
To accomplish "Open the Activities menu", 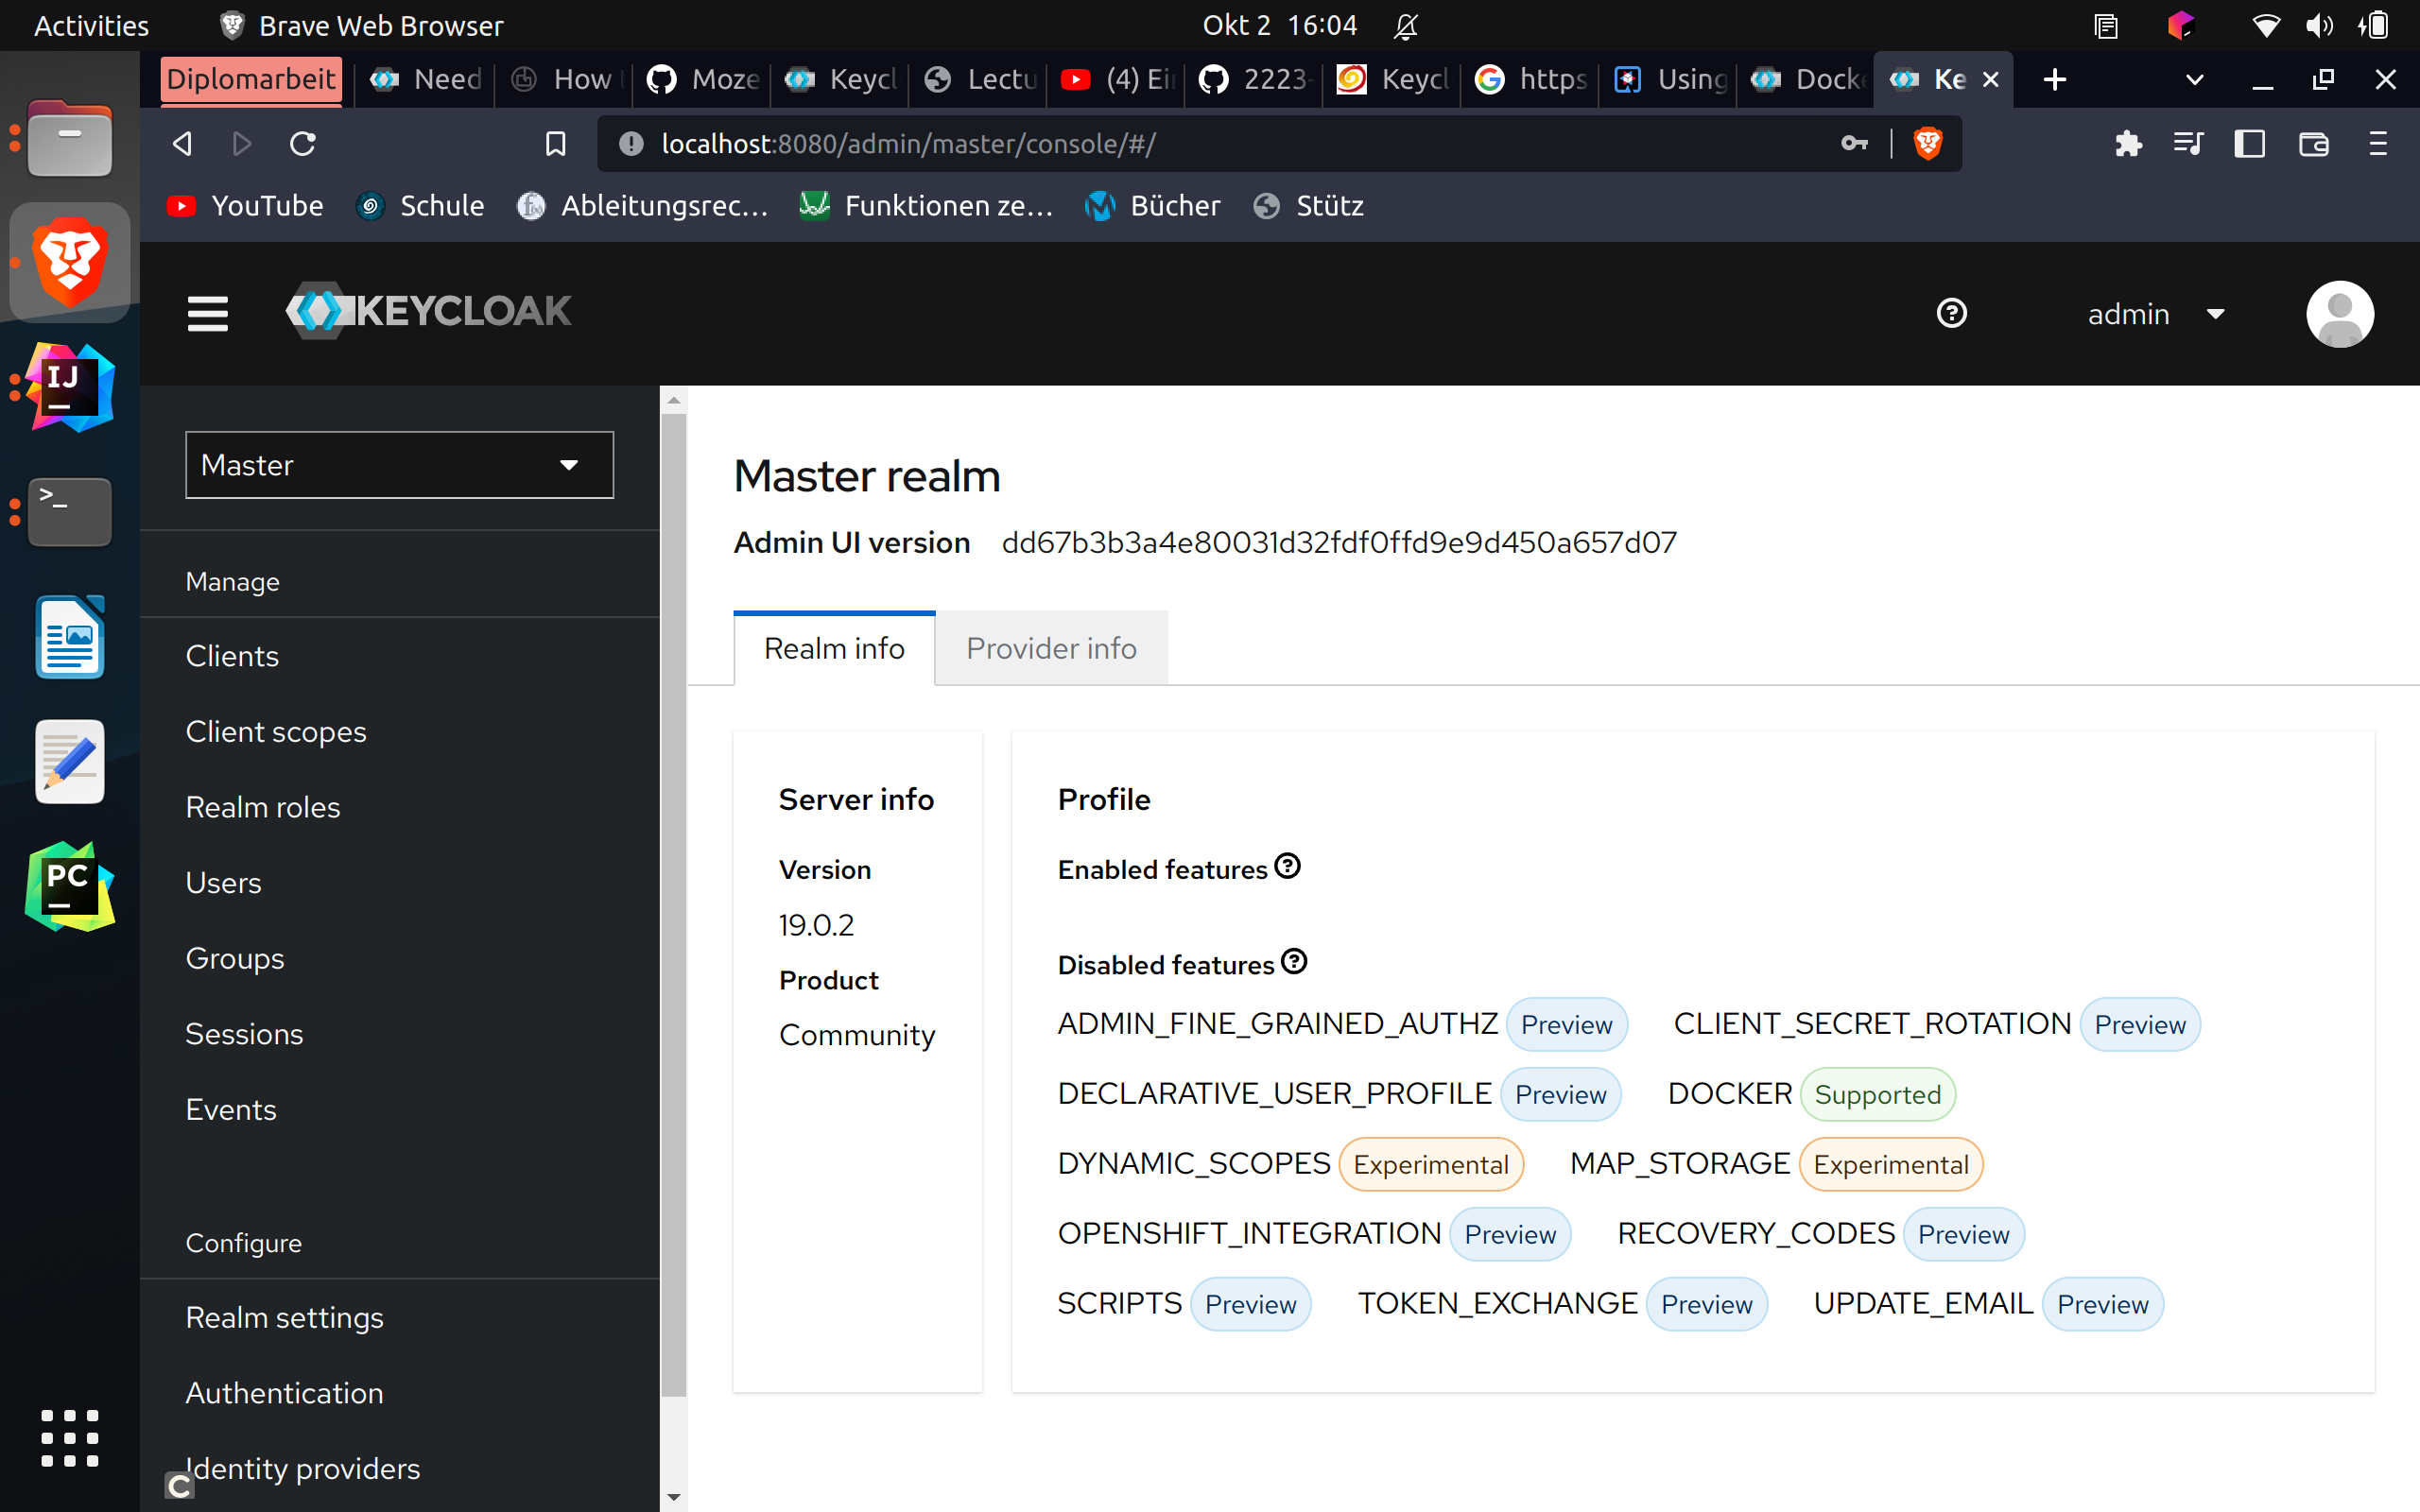I will (91, 25).
